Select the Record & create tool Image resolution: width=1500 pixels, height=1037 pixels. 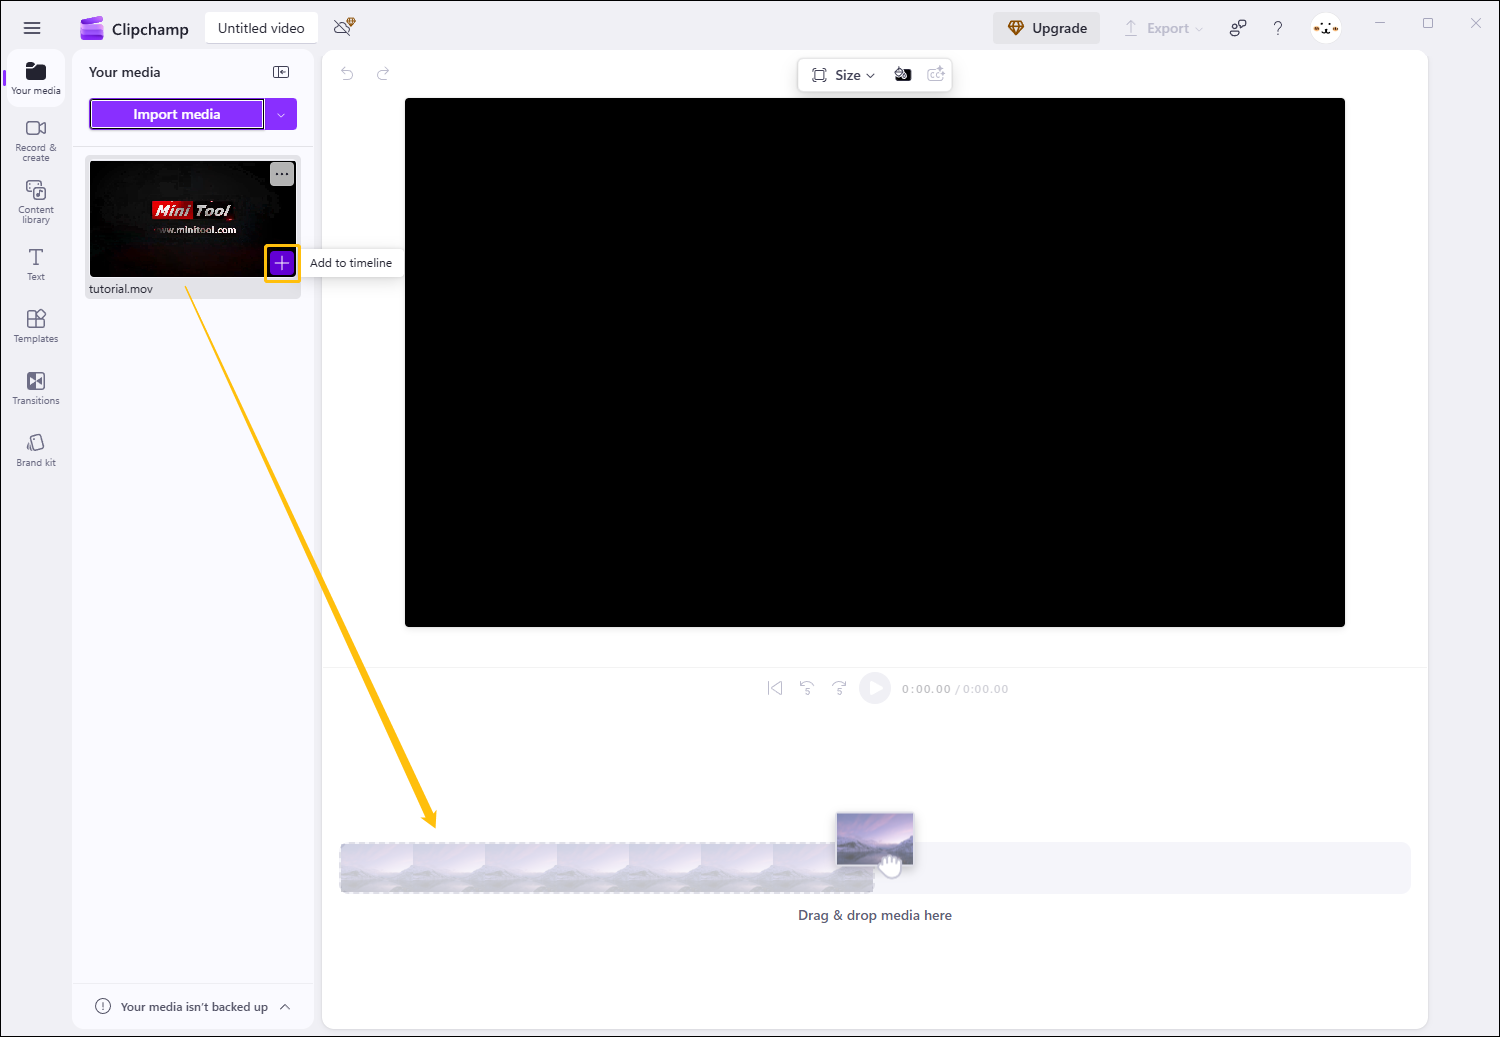coord(35,138)
